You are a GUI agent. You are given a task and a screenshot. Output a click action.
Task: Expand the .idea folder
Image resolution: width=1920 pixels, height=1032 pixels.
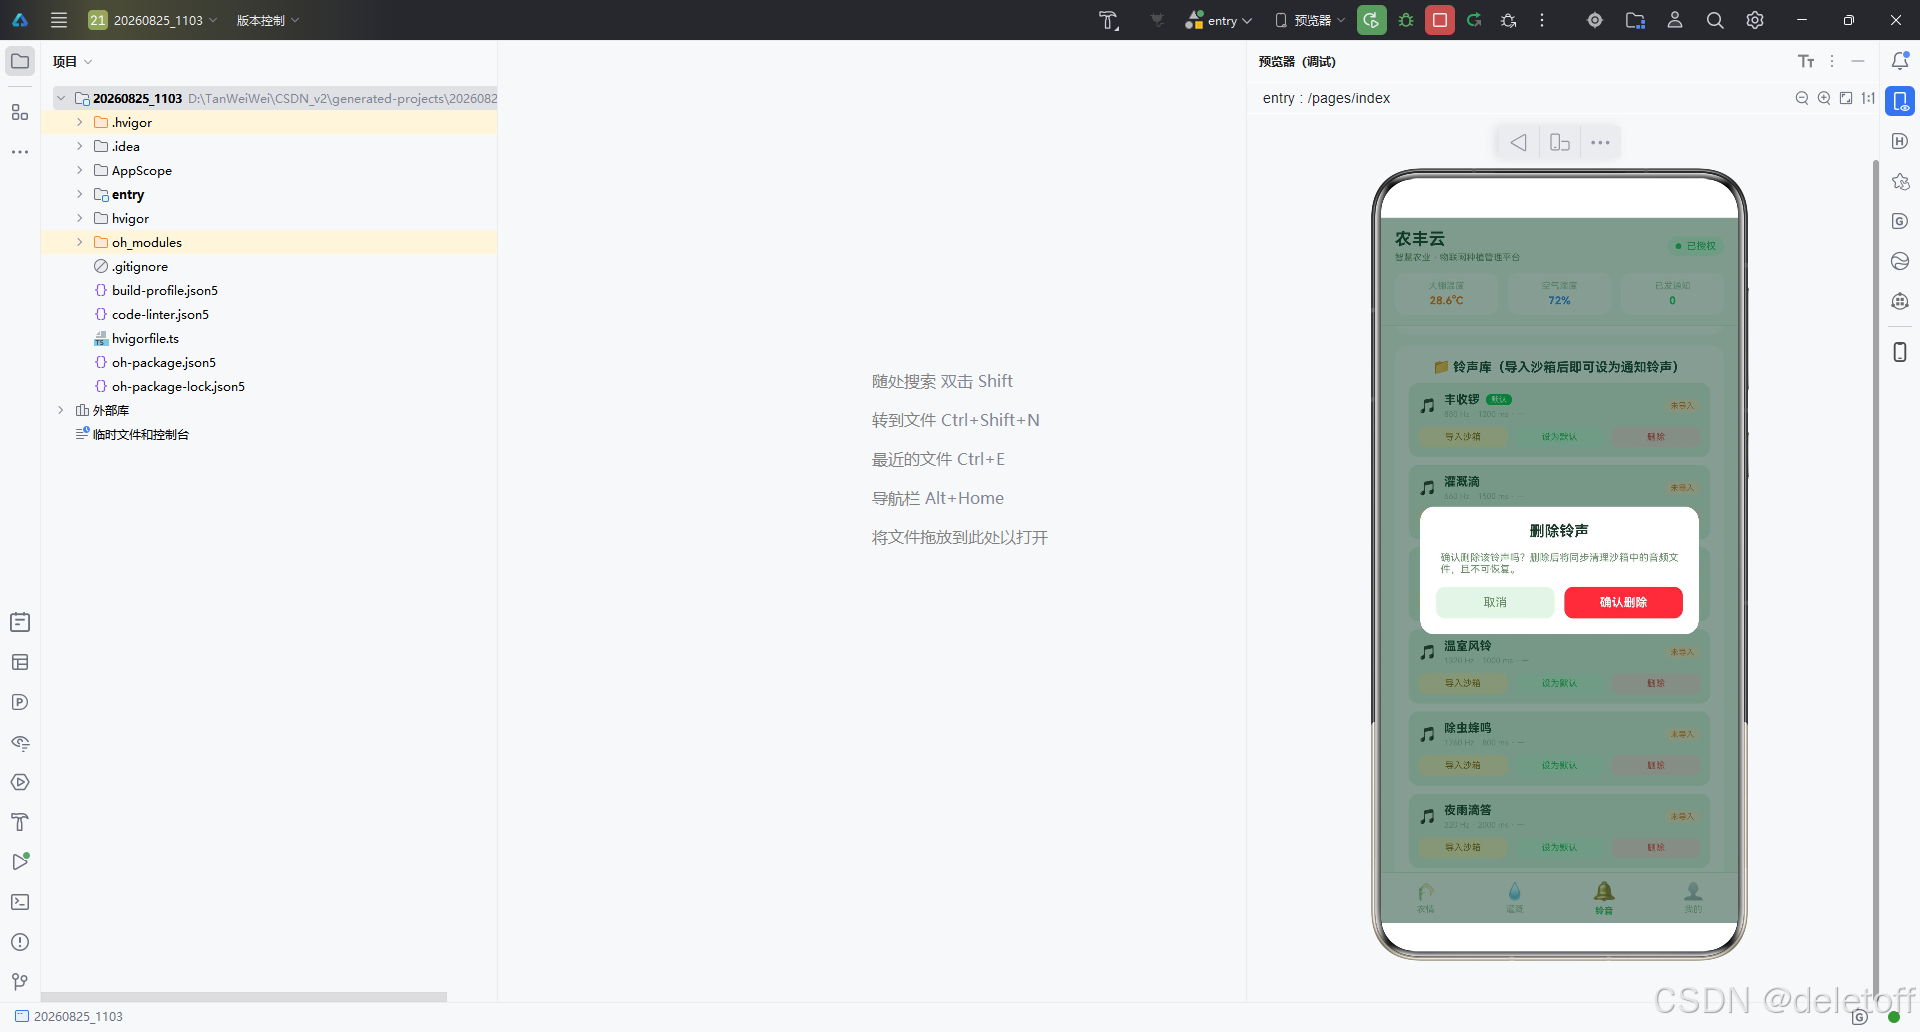coord(80,146)
